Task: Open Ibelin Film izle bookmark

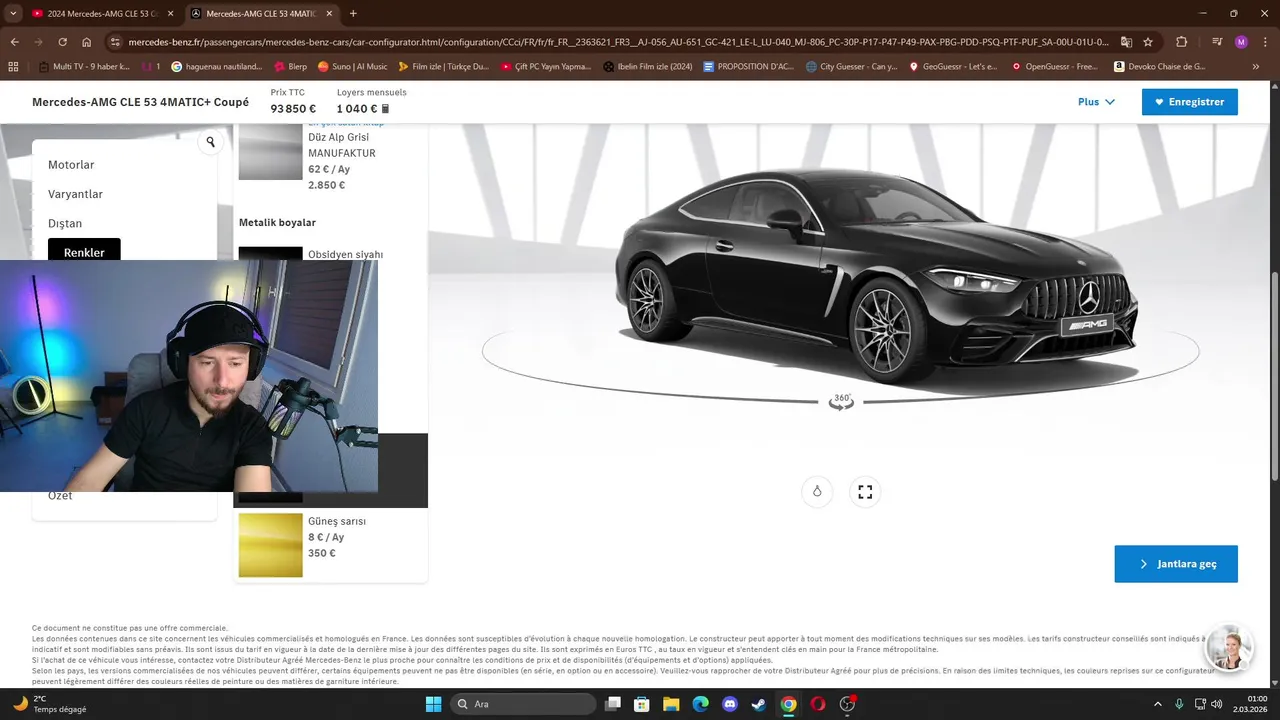Action: coord(648,66)
